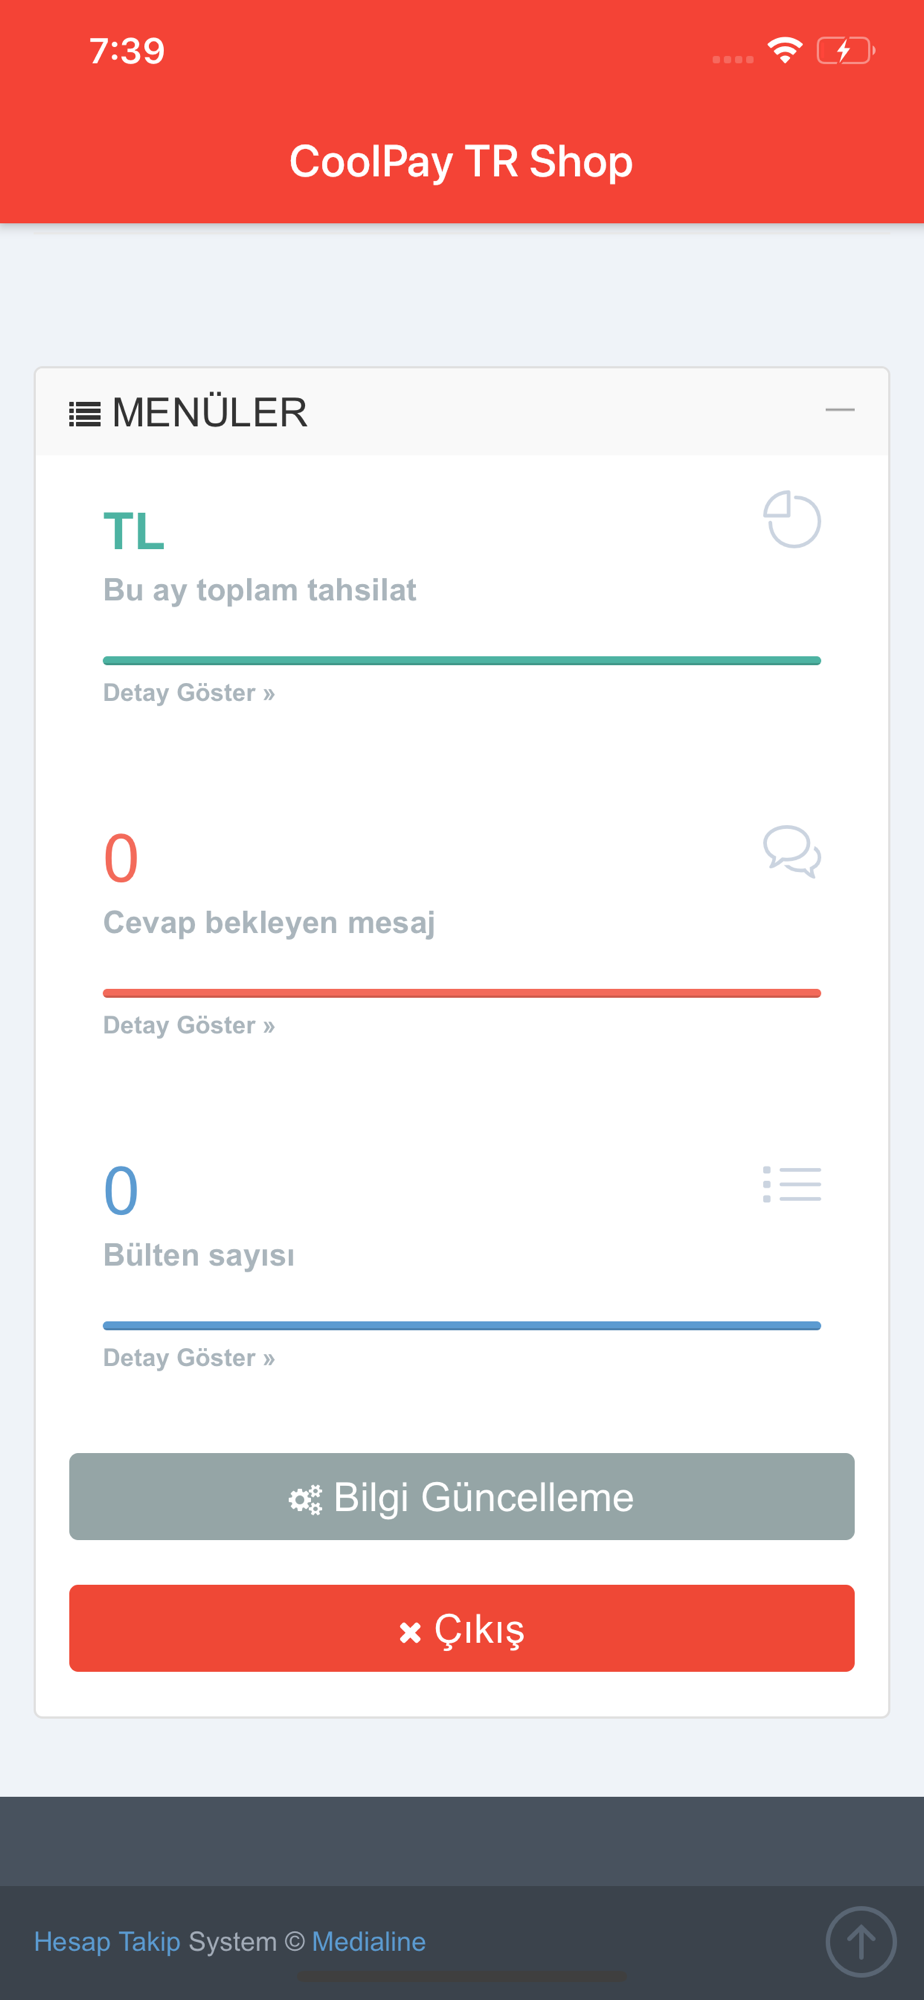
Task: Click the gears icon on Bilgi Güncelleme
Action: coord(305,1499)
